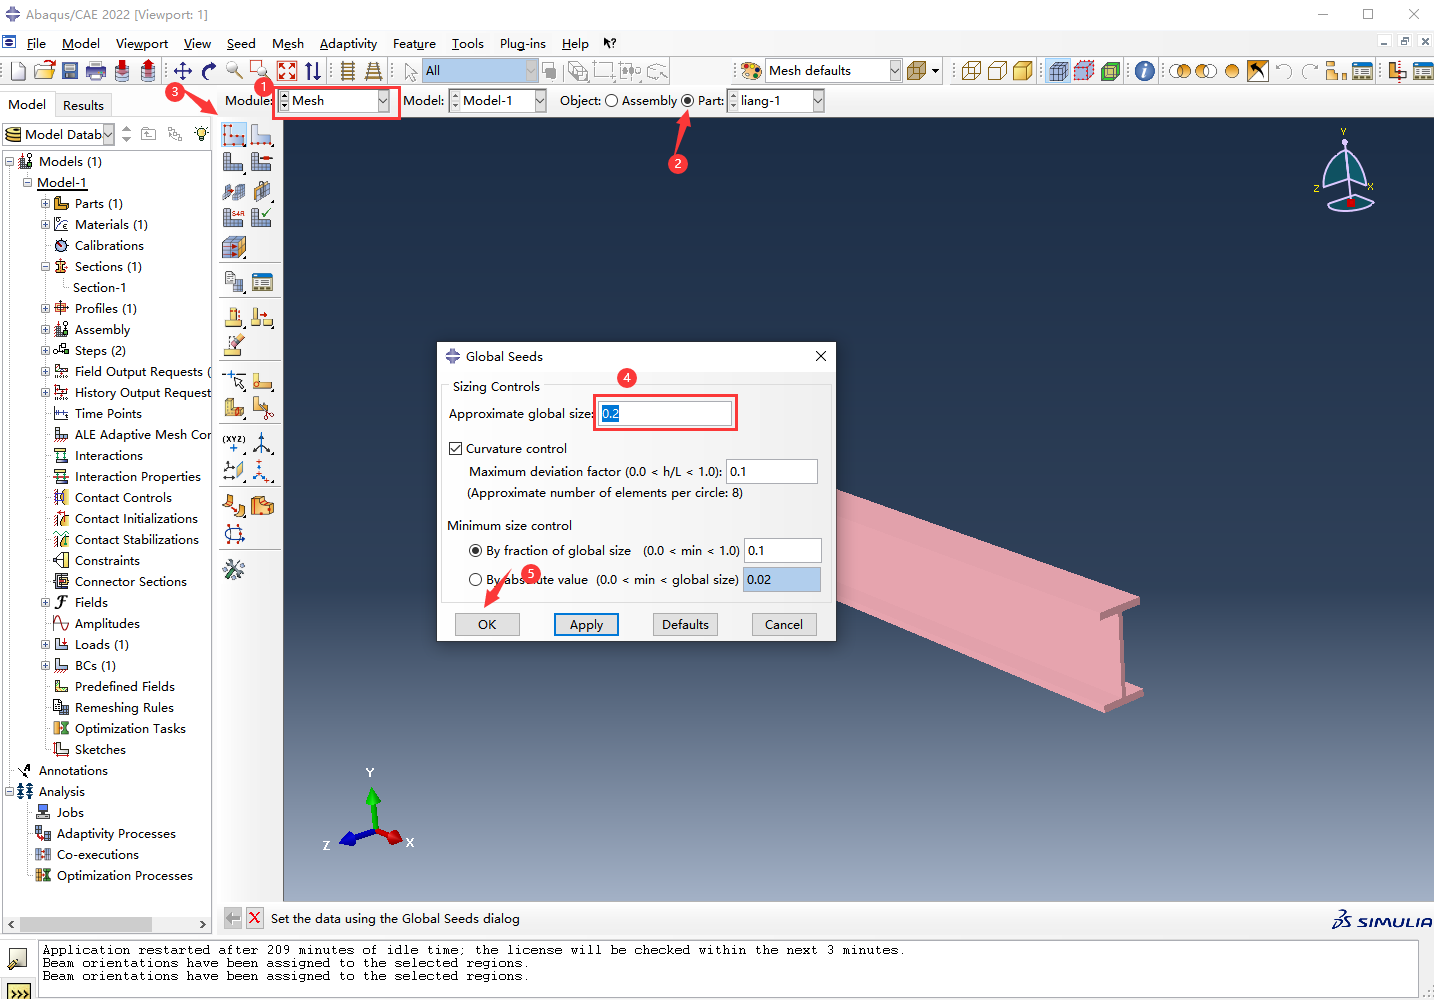Screen dimensions: 1434x1000
Task: Open the Module dropdown showing Mesh
Action: pos(383,101)
